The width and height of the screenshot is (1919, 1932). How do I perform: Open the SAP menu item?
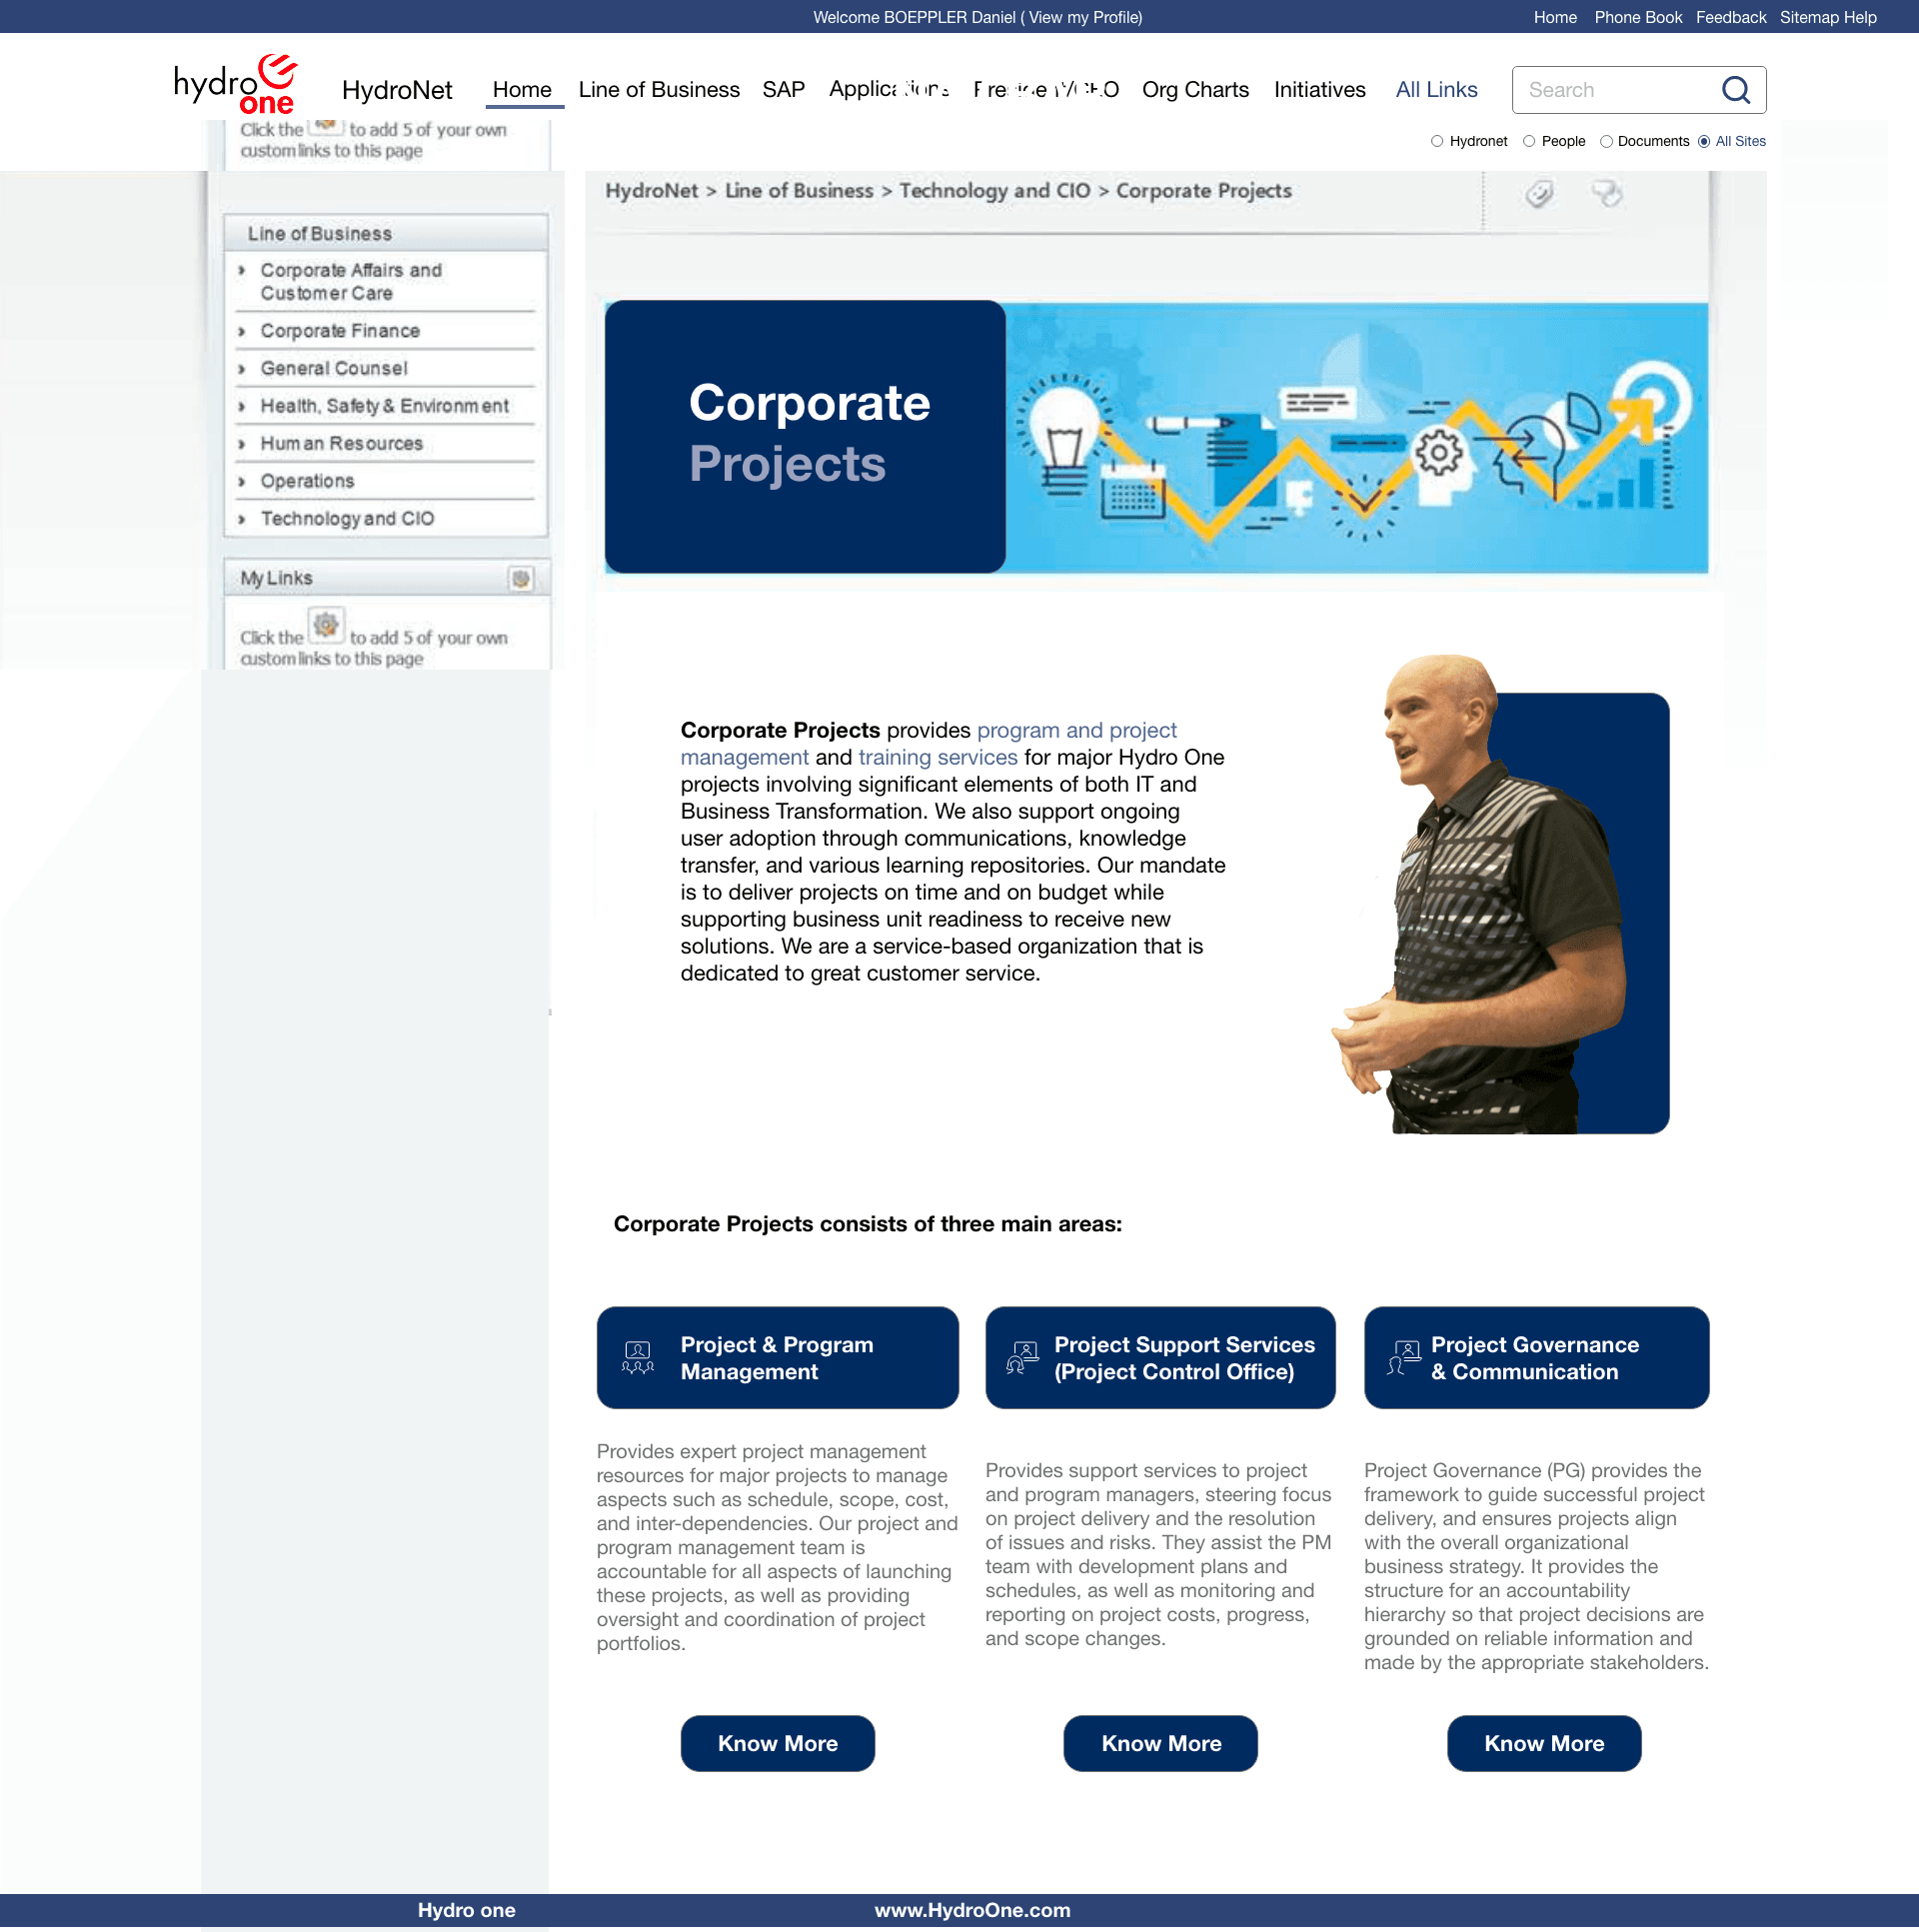pos(783,90)
